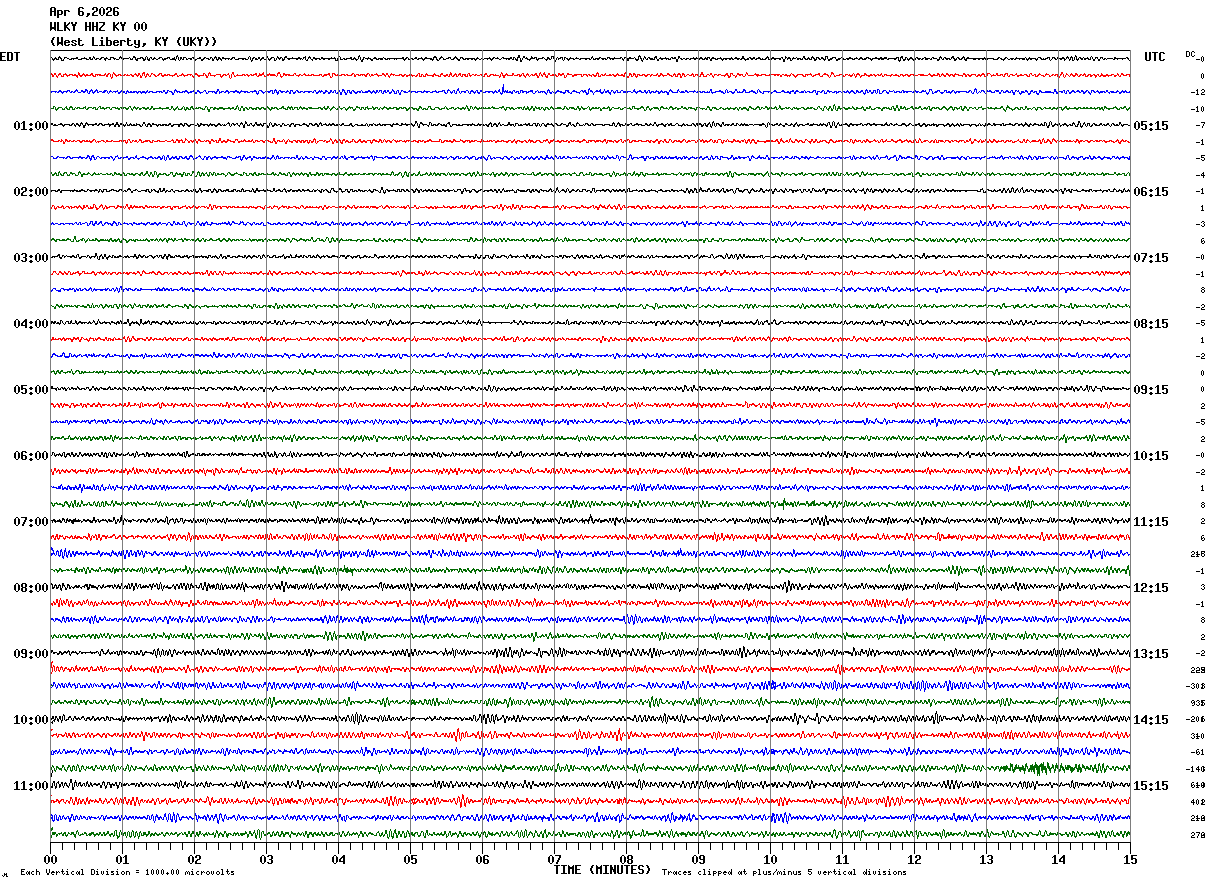Click the 04:00 EDT time label
Viewport: 1210px width, 886px height.
coord(30,324)
